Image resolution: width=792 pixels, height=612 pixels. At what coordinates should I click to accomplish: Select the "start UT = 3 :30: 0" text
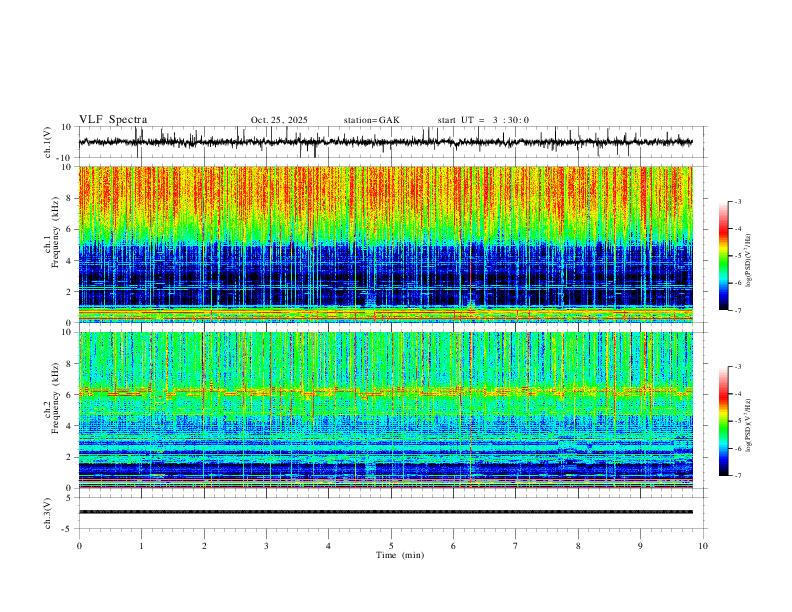(483, 120)
